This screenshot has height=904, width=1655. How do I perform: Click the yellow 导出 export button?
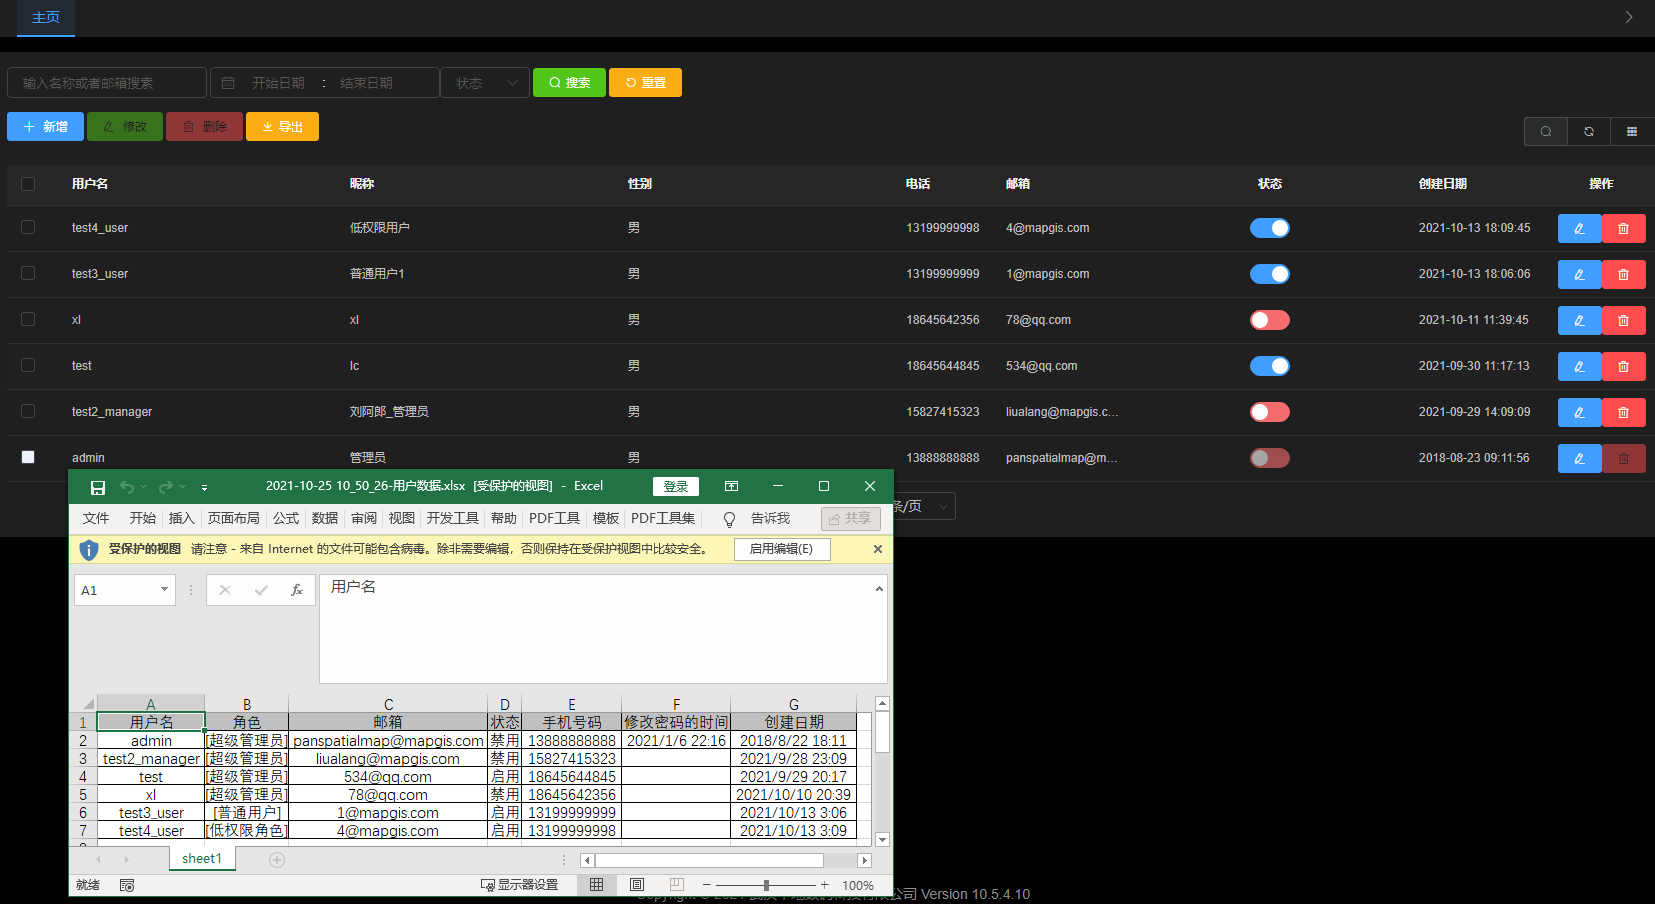pos(282,127)
